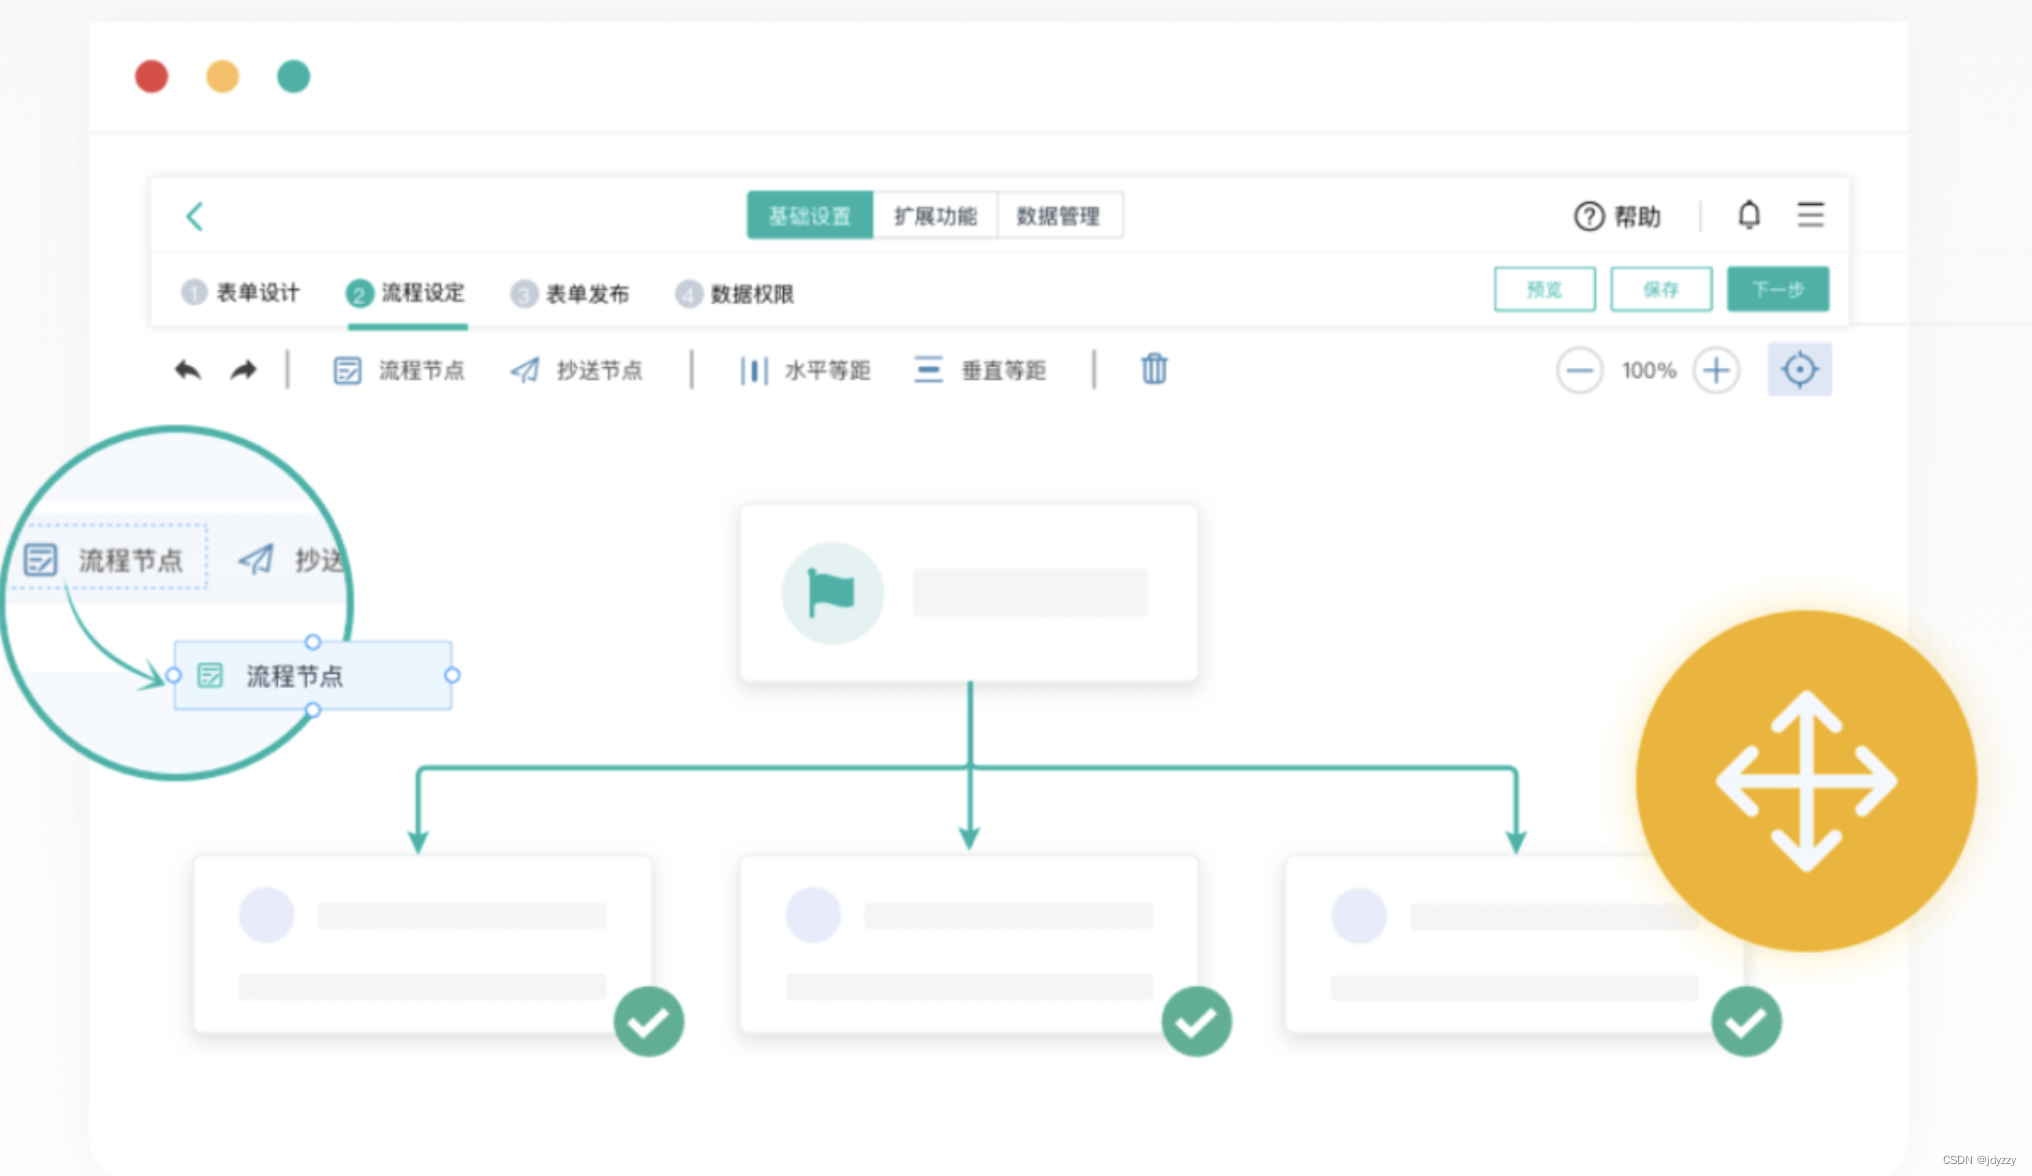Viewport: 2032px width, 1176px height.
Task: Open the notification bell
Action: pos(1748,215)
